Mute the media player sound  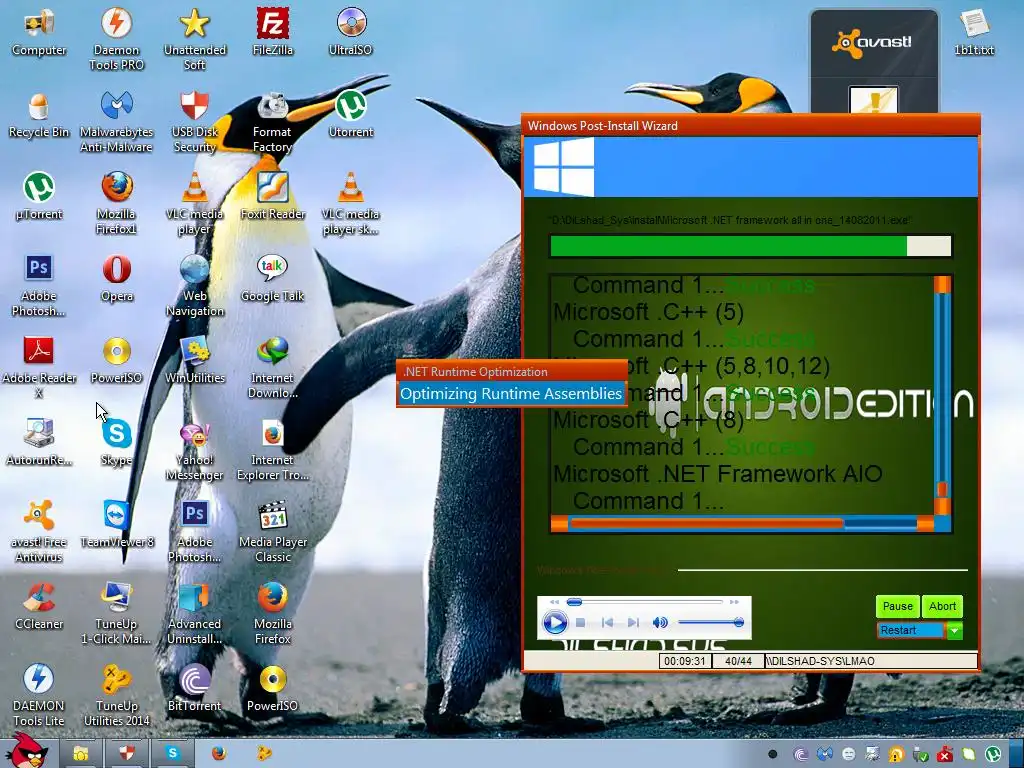(x=660, y=623)
